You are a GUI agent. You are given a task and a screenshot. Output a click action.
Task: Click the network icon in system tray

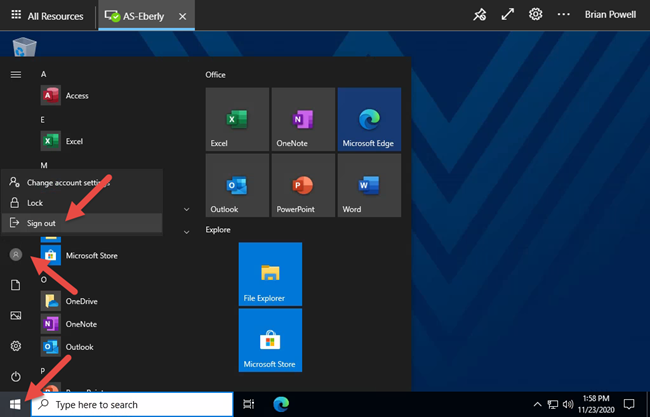tap(553, 404)
